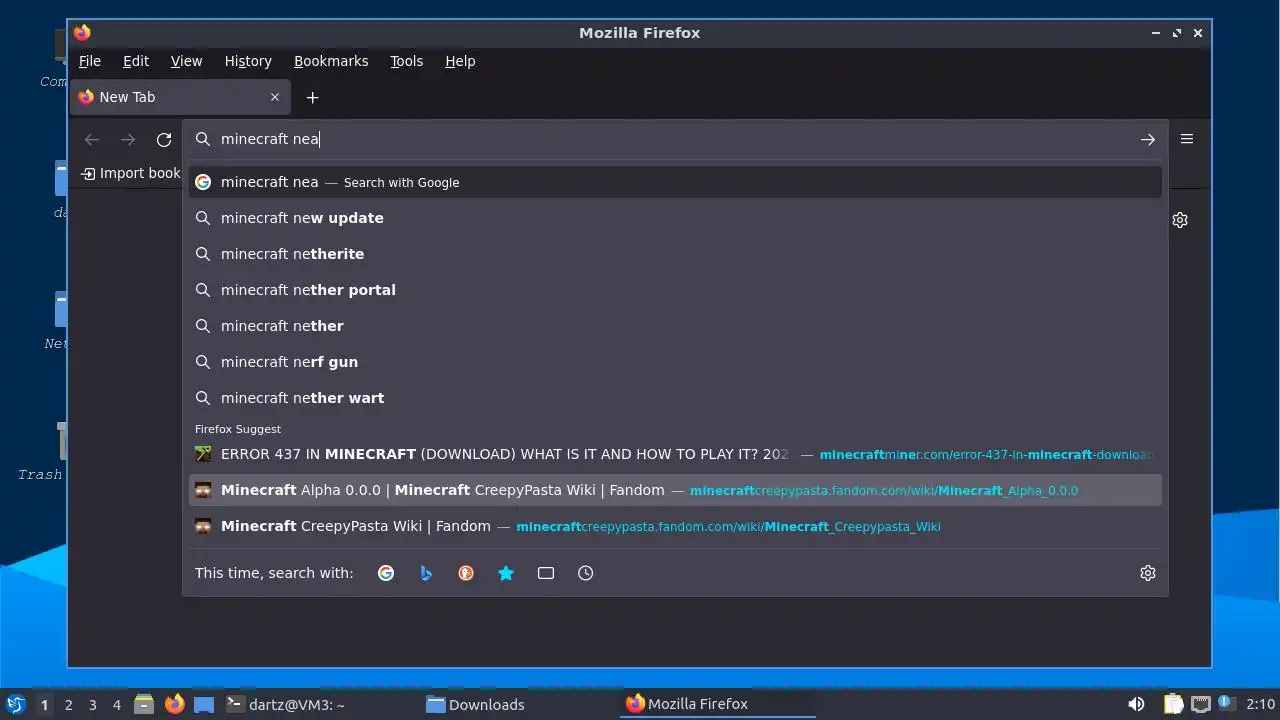Open search settings gear in the suggestion panel
The height and width of the screenshot is (720, 1280).
coord(1148,573)
